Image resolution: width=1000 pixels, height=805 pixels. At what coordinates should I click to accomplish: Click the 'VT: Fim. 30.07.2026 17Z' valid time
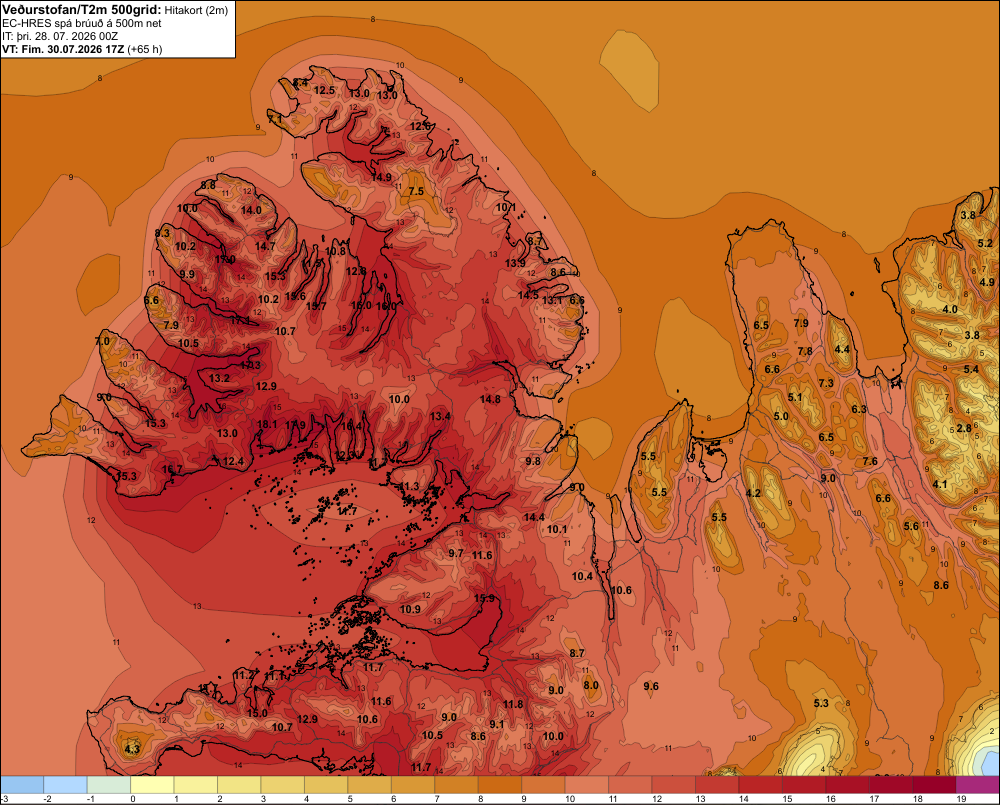(x=63, y=49)
